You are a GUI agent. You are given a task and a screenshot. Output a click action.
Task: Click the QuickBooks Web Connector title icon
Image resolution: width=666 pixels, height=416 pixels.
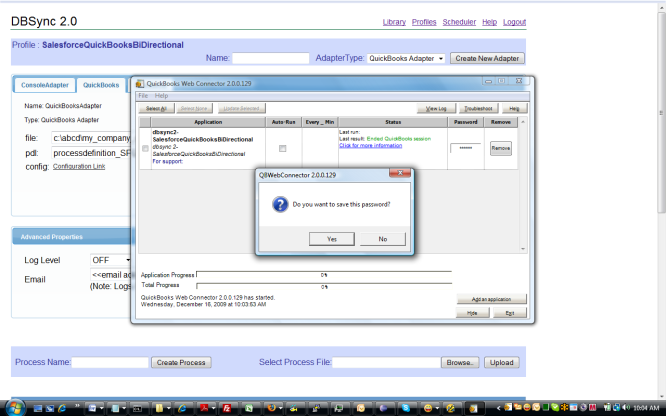click(139, 83)
